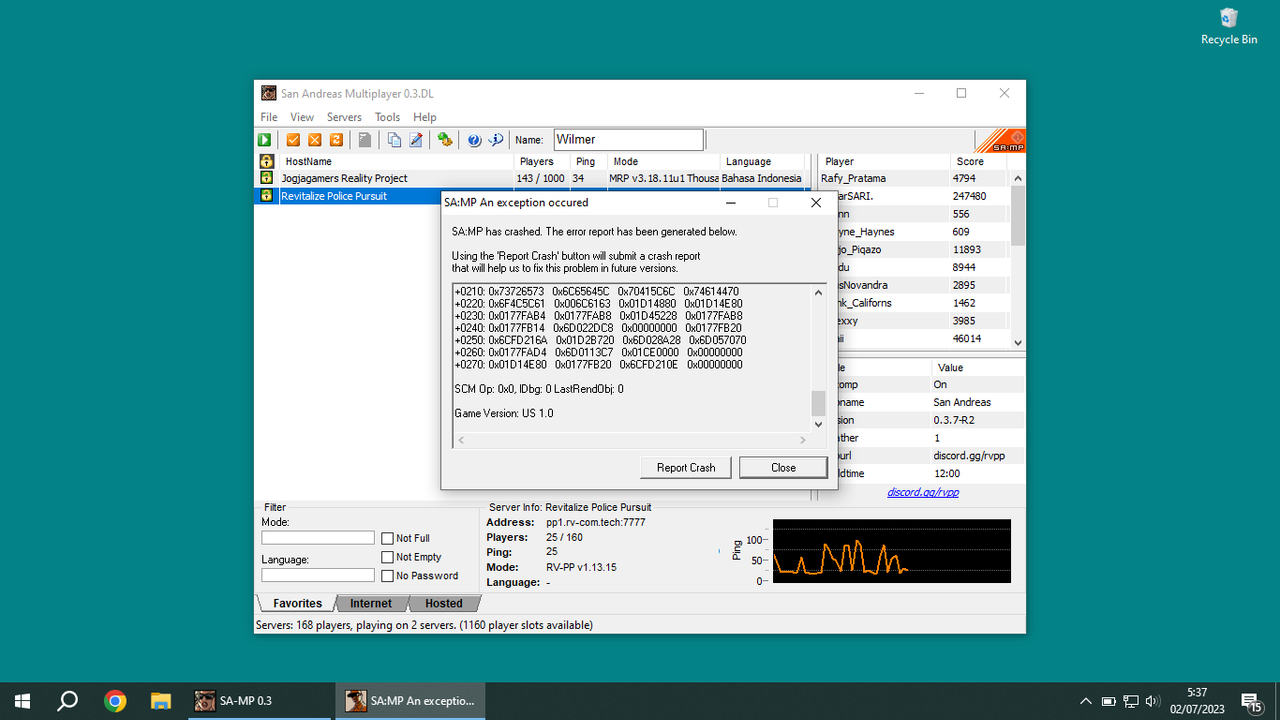Click the taskbar Search icon
This screenshot has width=1280, height=720.
(x=68, y=701)
